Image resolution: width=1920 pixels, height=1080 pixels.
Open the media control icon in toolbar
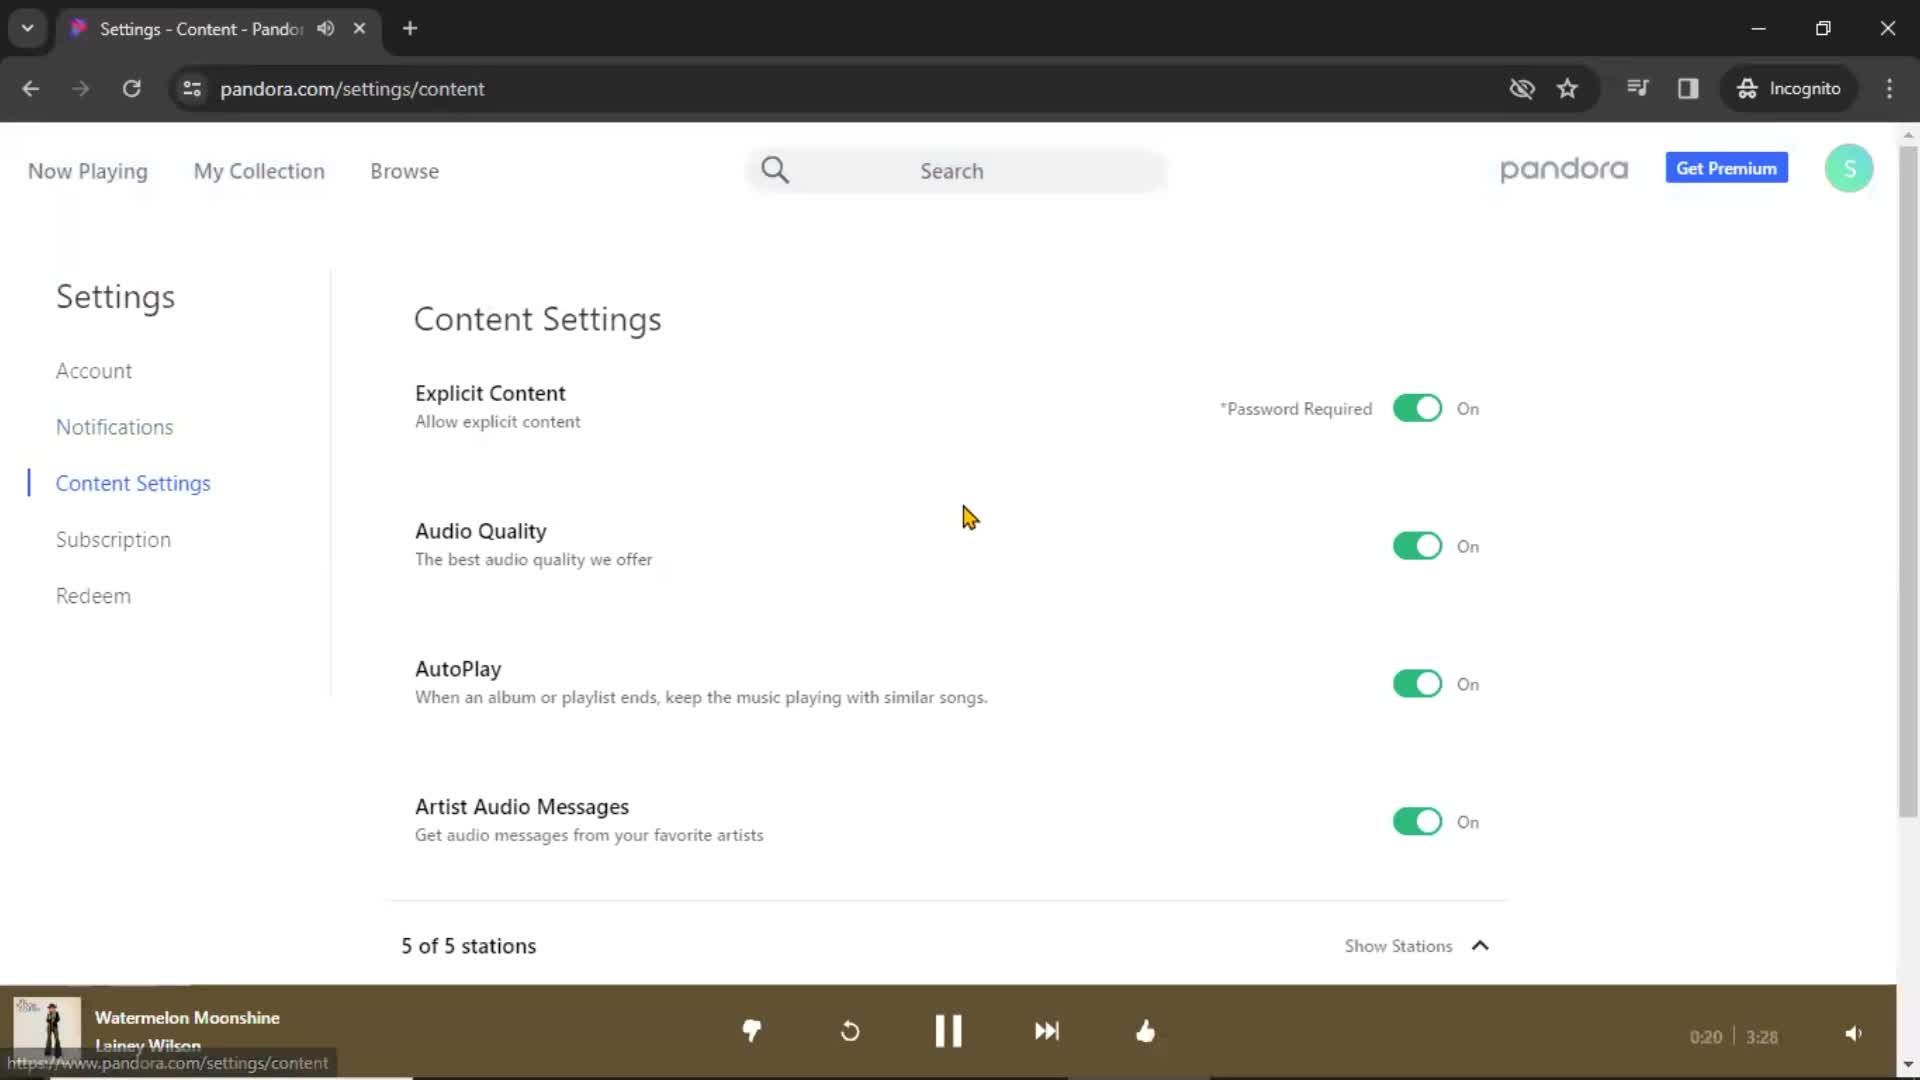(x=1638, y=88)
